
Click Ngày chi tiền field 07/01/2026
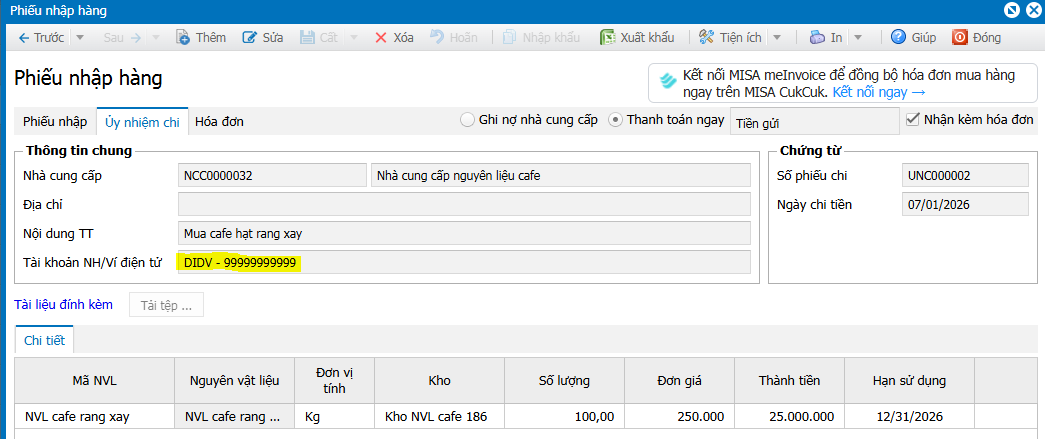(x=964, y=205)
